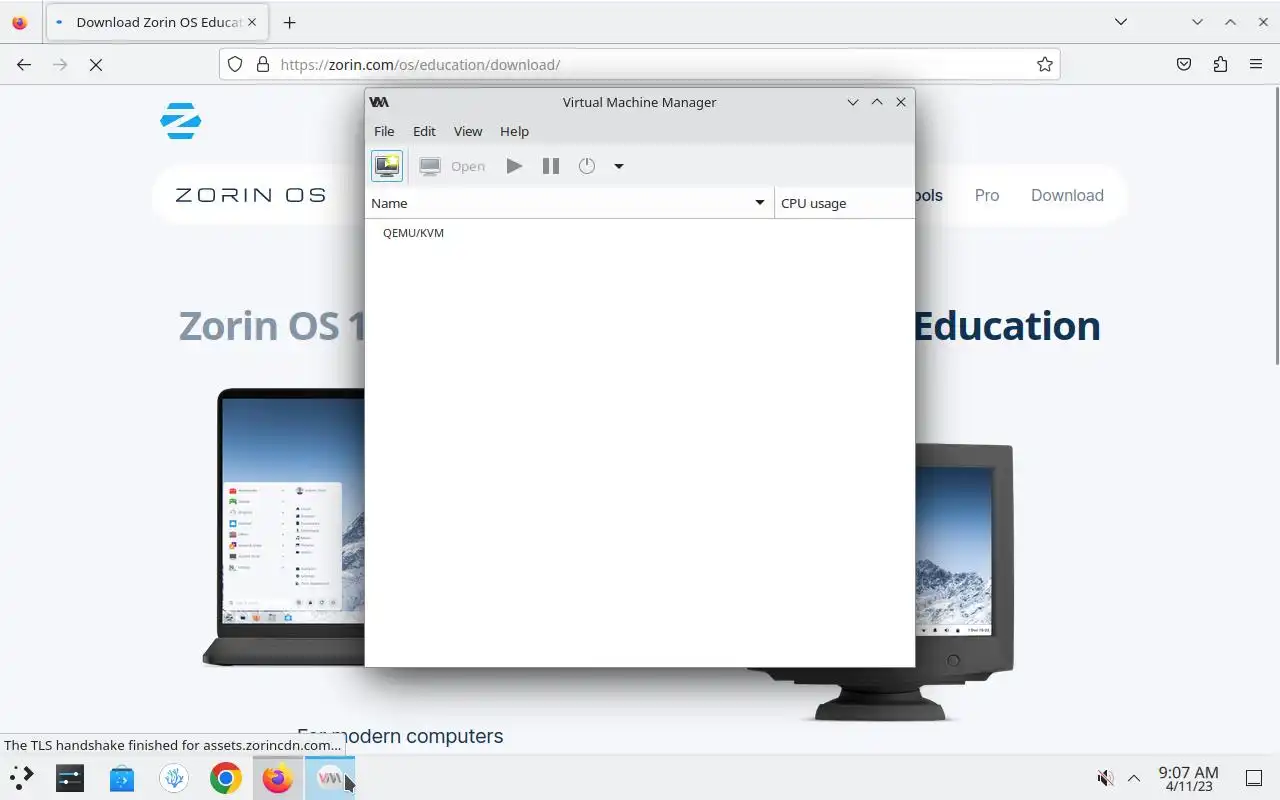Screen dimensions: 1280x800
Task: Create a new virtual machine
Action: [x=387, y=166]
